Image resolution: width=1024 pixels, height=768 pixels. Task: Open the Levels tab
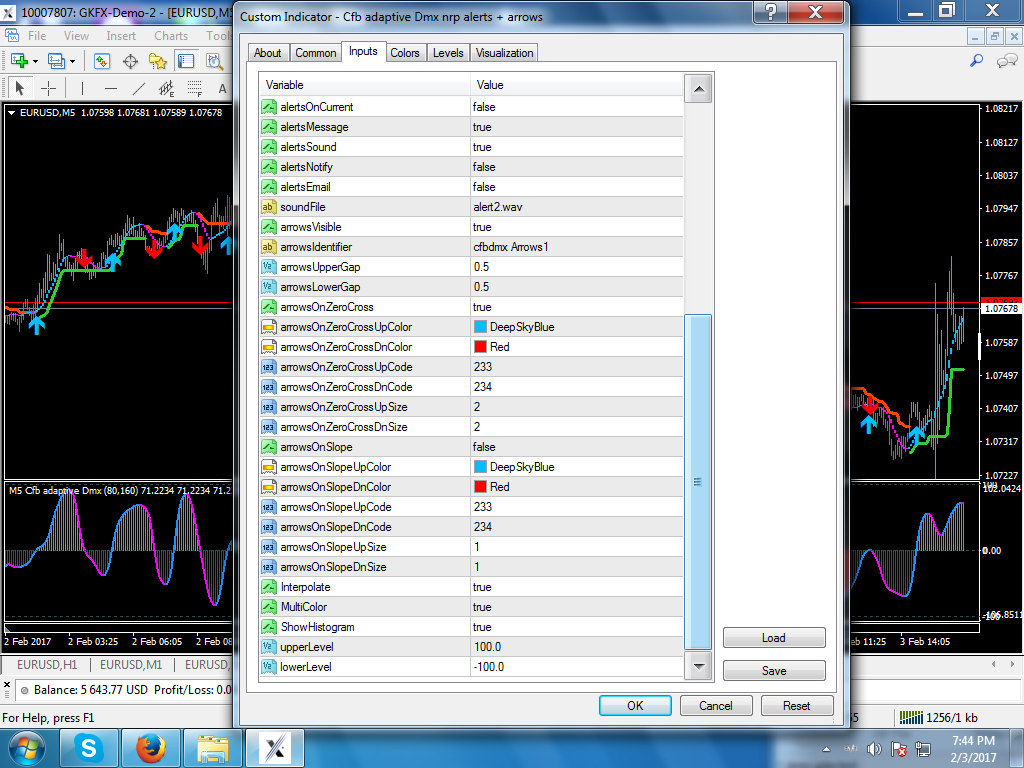[448, 53]
